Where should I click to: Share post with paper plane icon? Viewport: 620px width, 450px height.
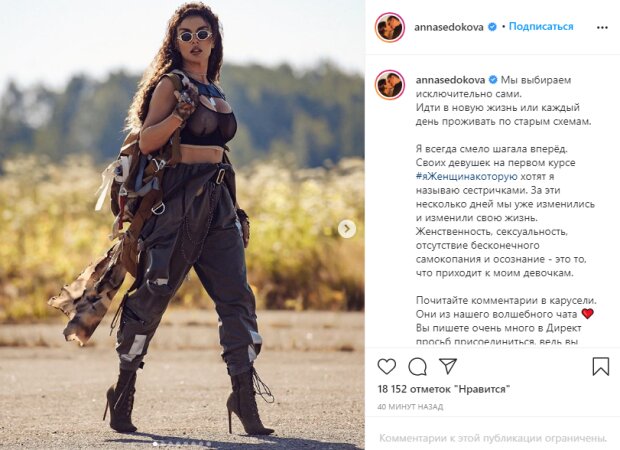[x=448, y=366]
